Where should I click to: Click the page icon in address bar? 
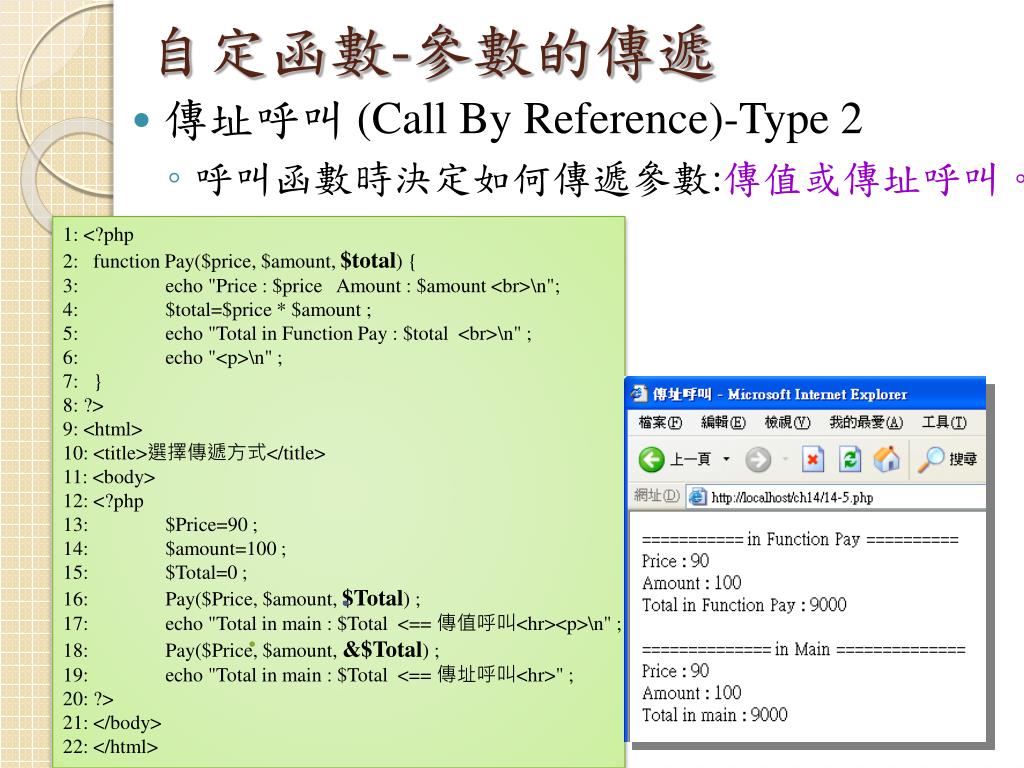pos(697,496)
